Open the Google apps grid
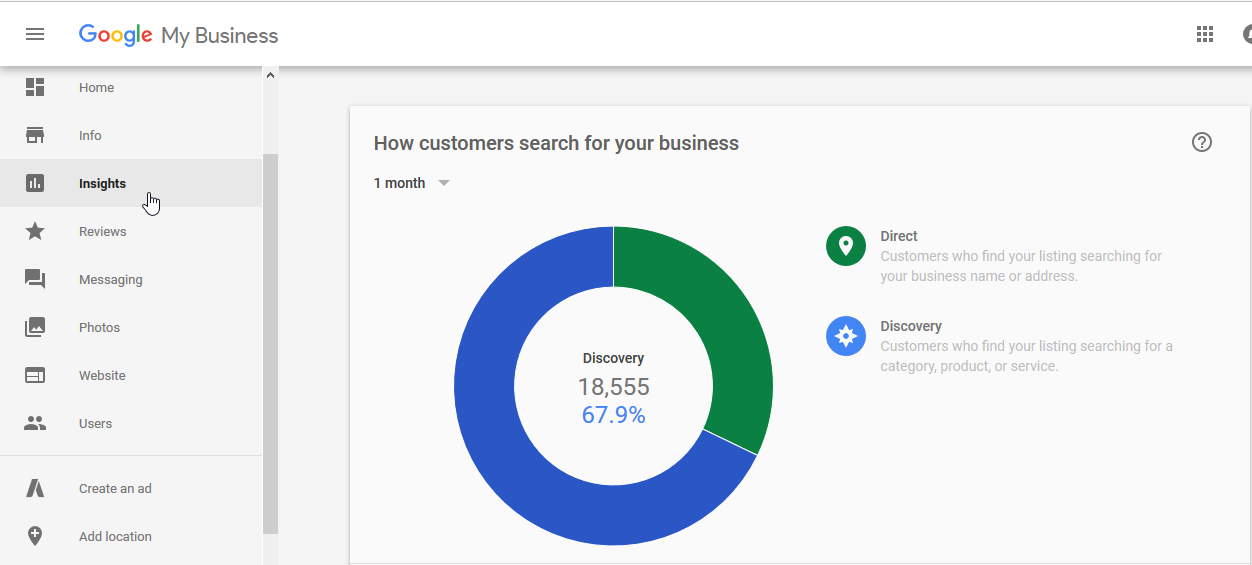The height and width of the screenshot is (565, 1252). [1205, 34]
